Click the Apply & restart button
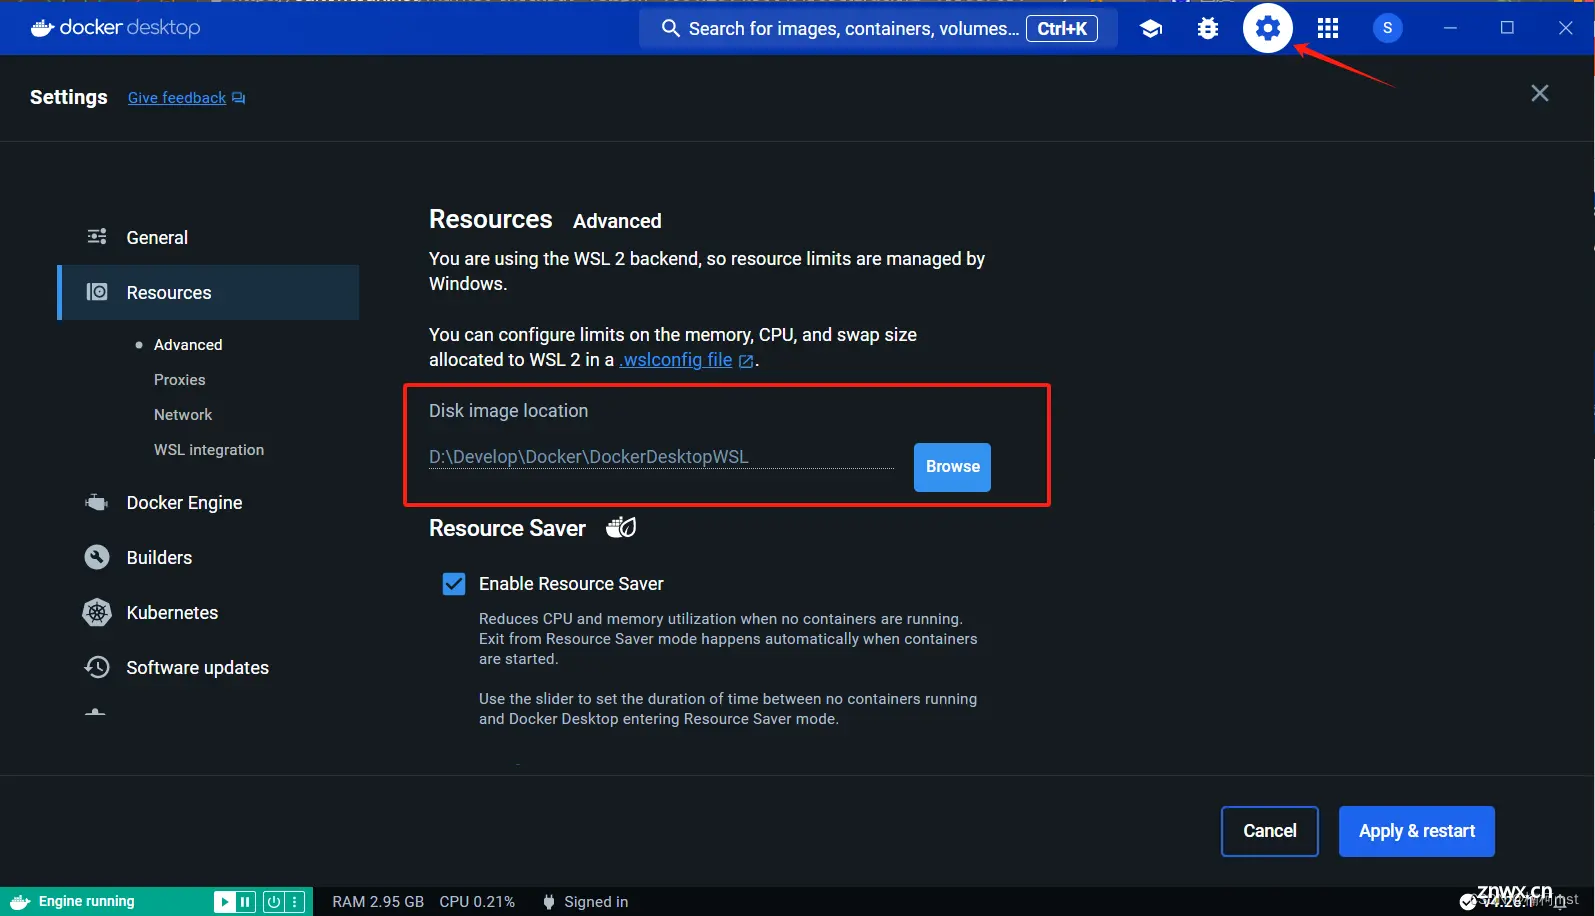The width and height of the screenshot is (1595, 916). [1417, 831]
